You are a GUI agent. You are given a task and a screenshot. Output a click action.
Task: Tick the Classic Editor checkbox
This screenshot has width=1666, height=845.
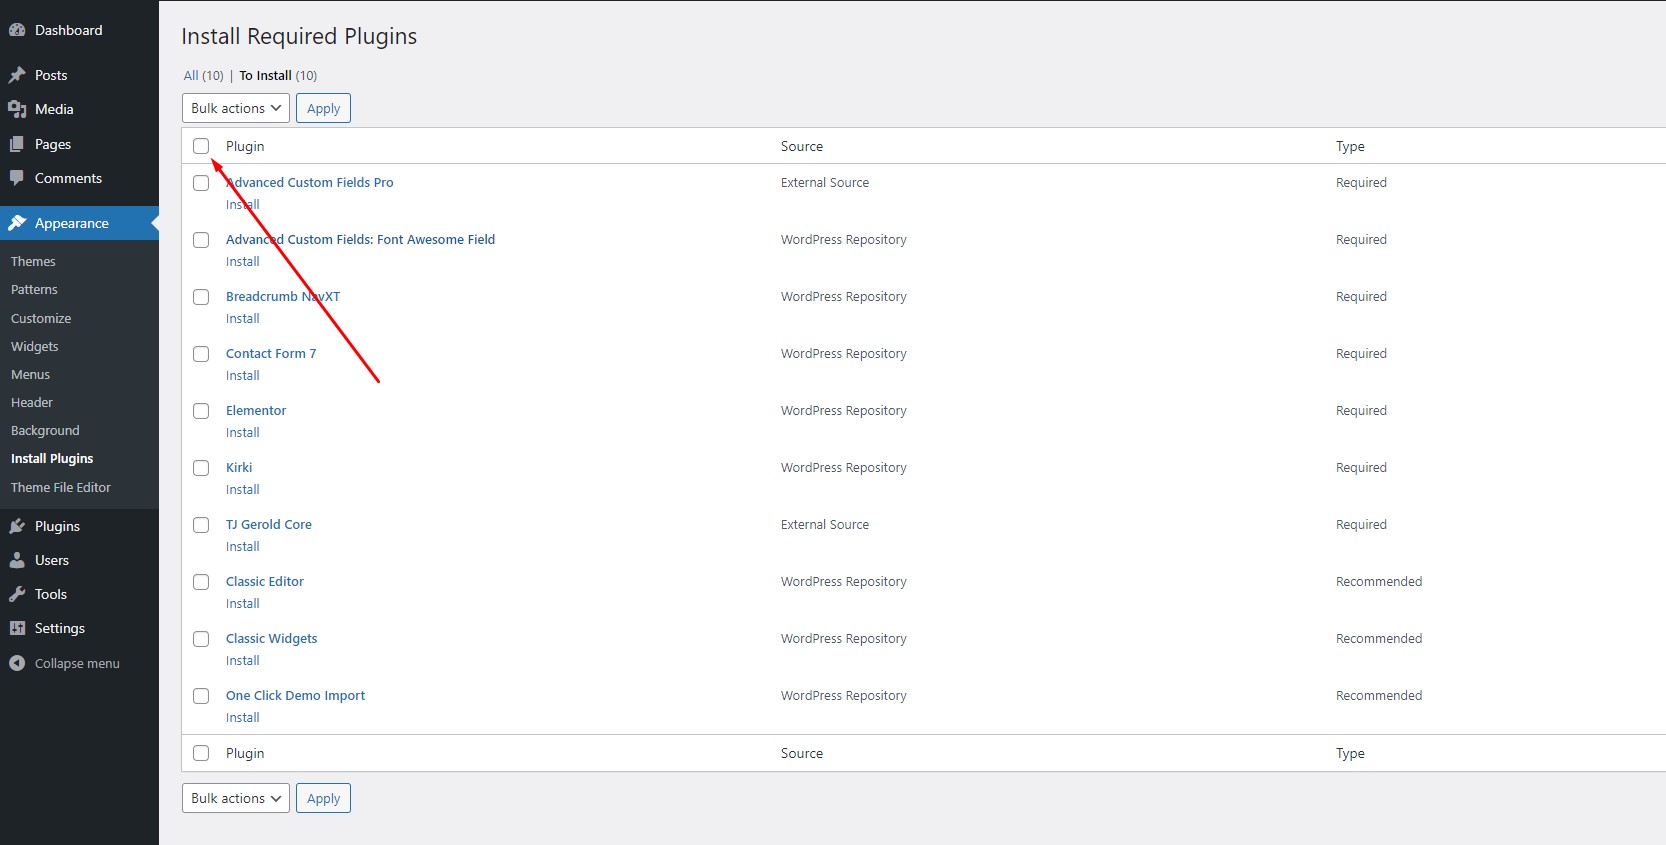(x=201, y=582)
